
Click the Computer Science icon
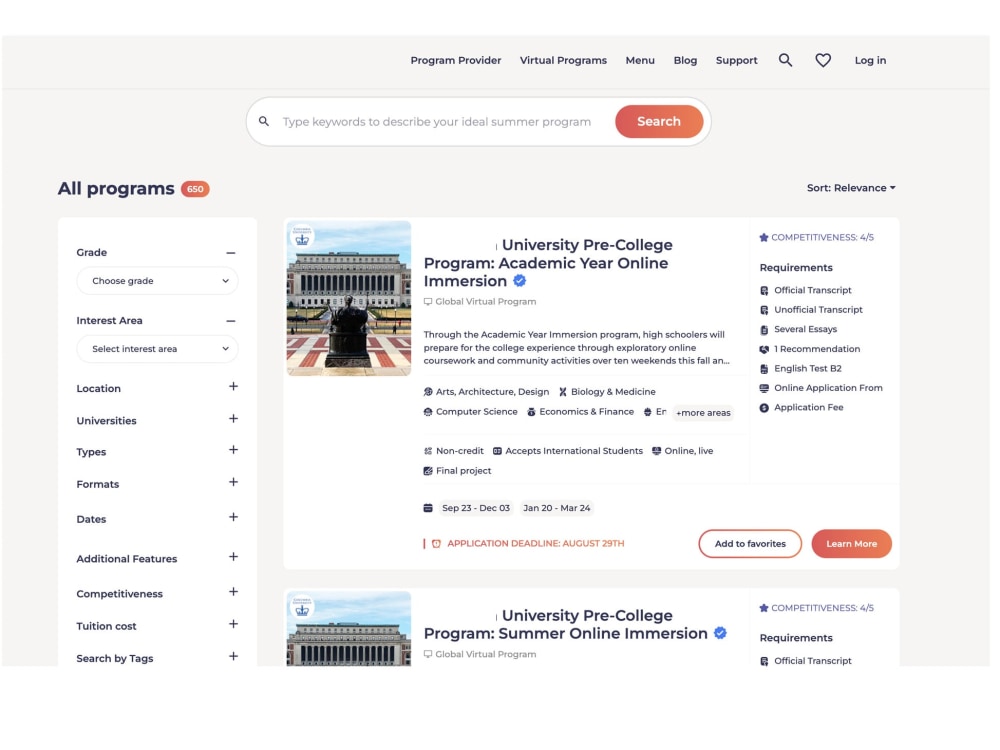(x=428, y=412)
